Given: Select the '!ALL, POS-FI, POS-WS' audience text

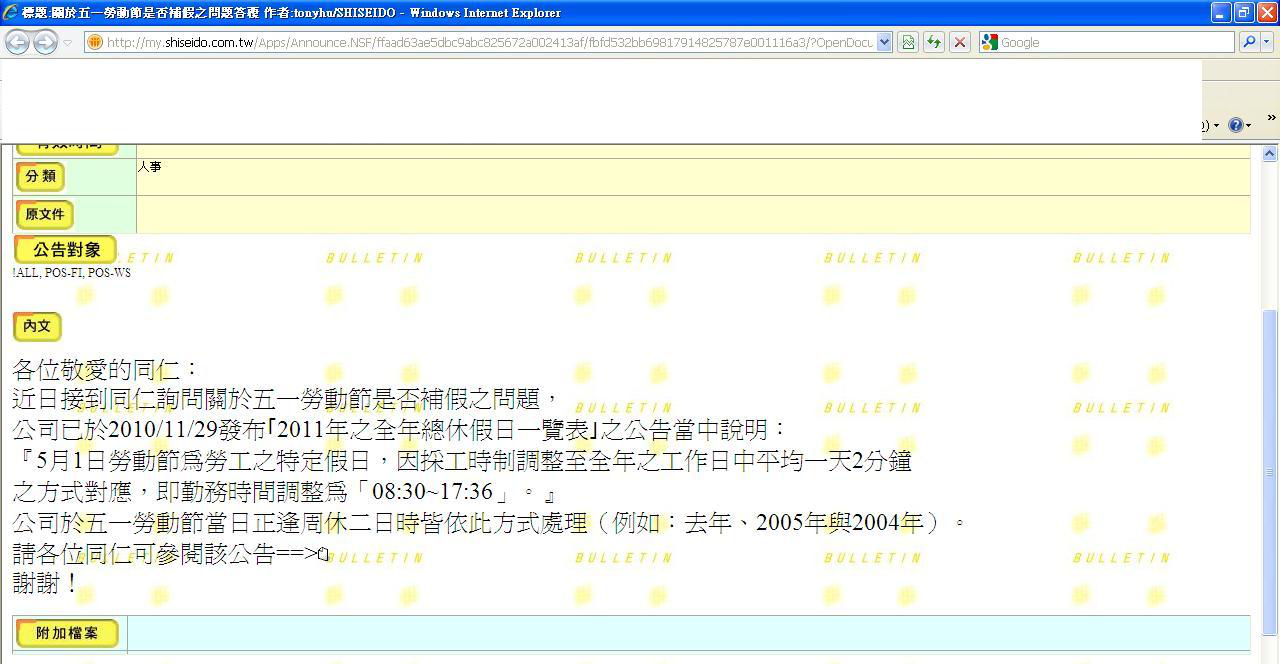Looking at the screenshot, I should pos(72,273).
